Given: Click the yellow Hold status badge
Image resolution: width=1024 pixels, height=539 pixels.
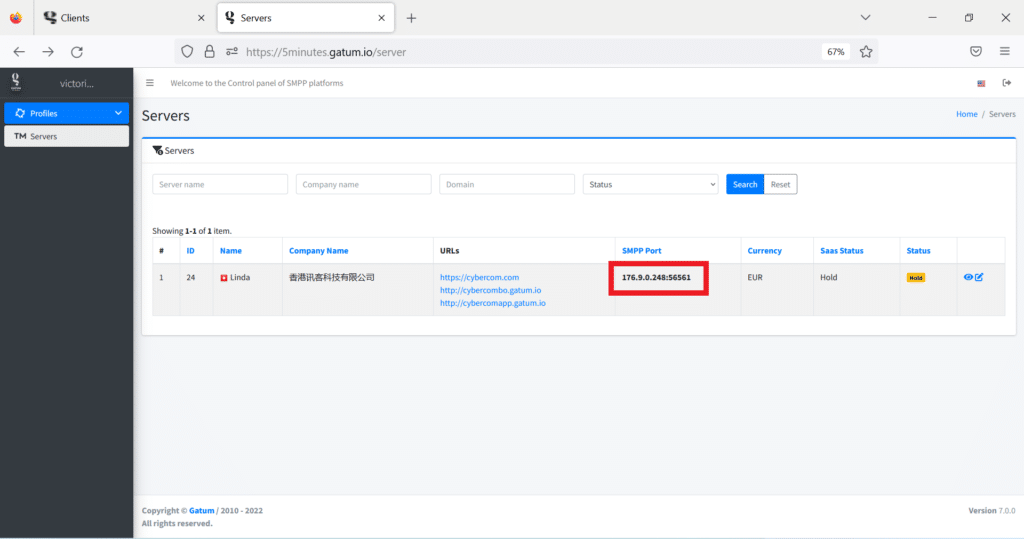Looking at the screenshot, I should click(916, 278).
